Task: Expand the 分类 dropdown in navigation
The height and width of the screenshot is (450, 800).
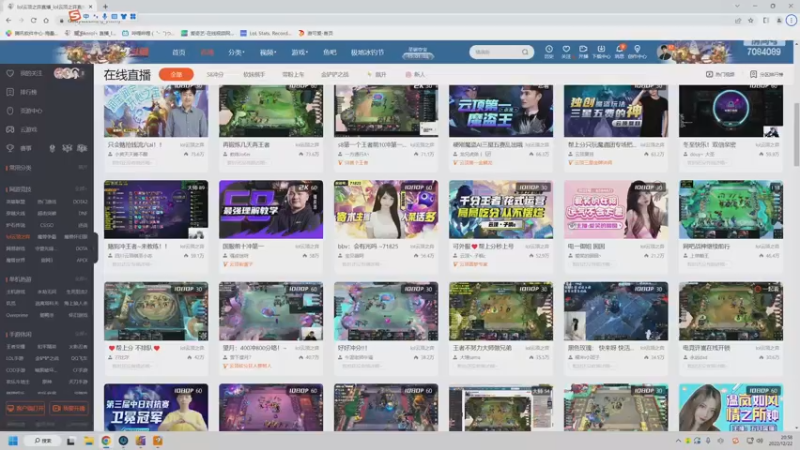Action: [x=236, y=53]
